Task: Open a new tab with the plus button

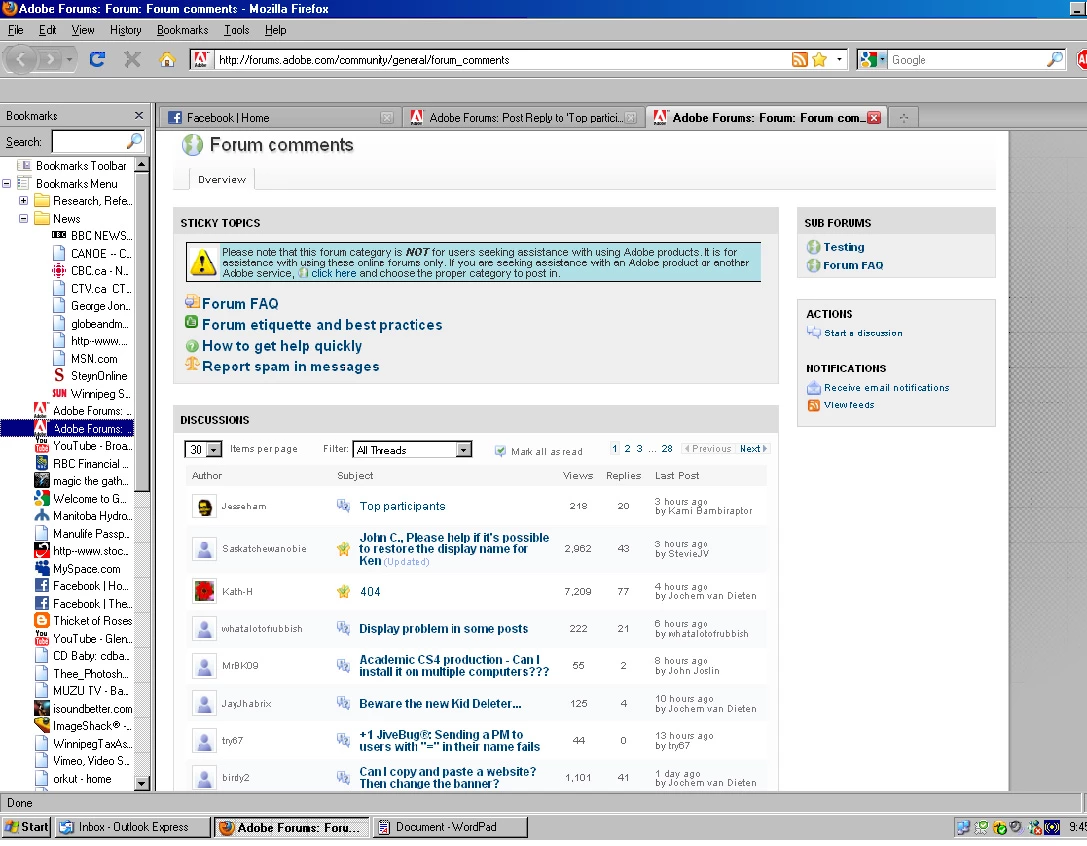Action: (903, 118)
